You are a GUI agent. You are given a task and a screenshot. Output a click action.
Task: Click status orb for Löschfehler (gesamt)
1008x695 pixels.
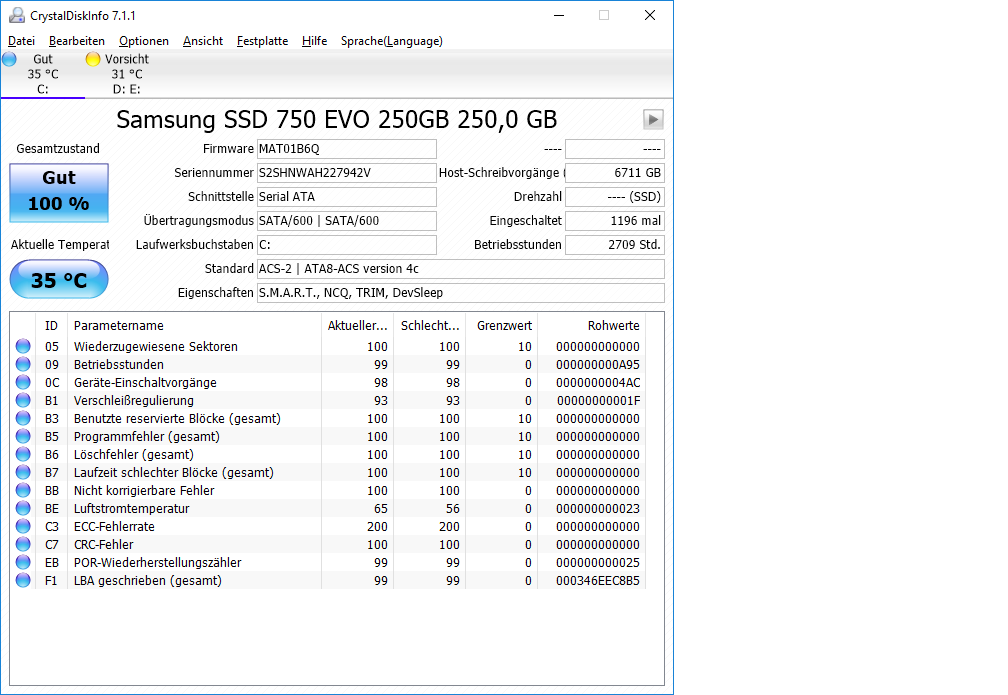click(23, 454)
